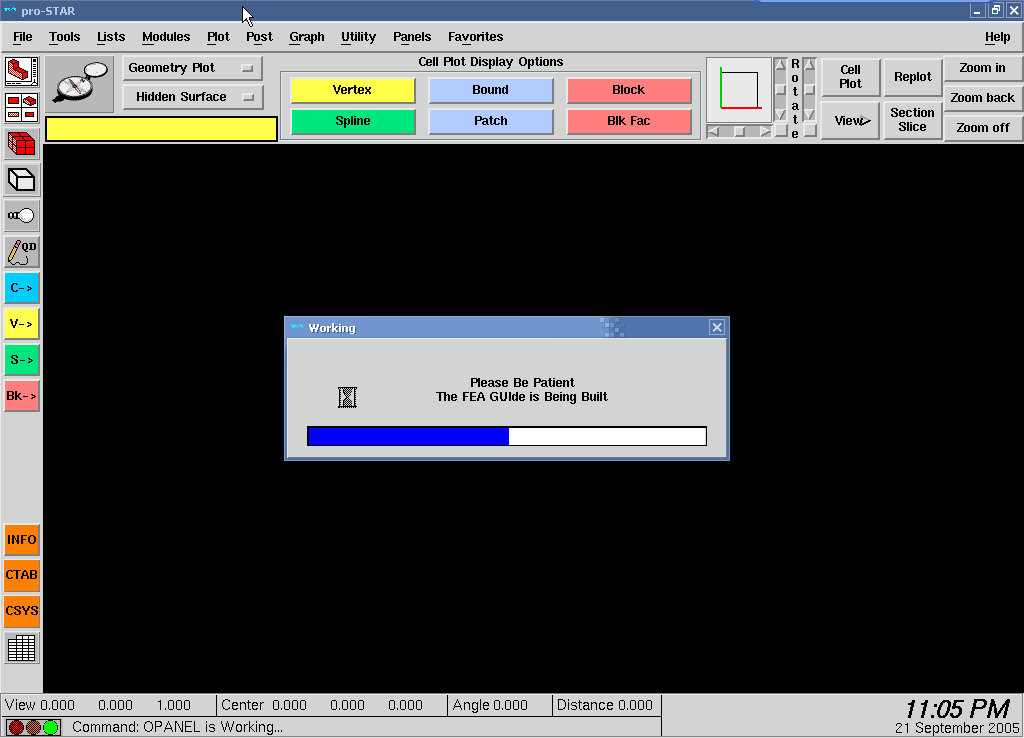Click left arrow of horizontal rotate slider
This screenshot has width=1024, height=738.
713,132
